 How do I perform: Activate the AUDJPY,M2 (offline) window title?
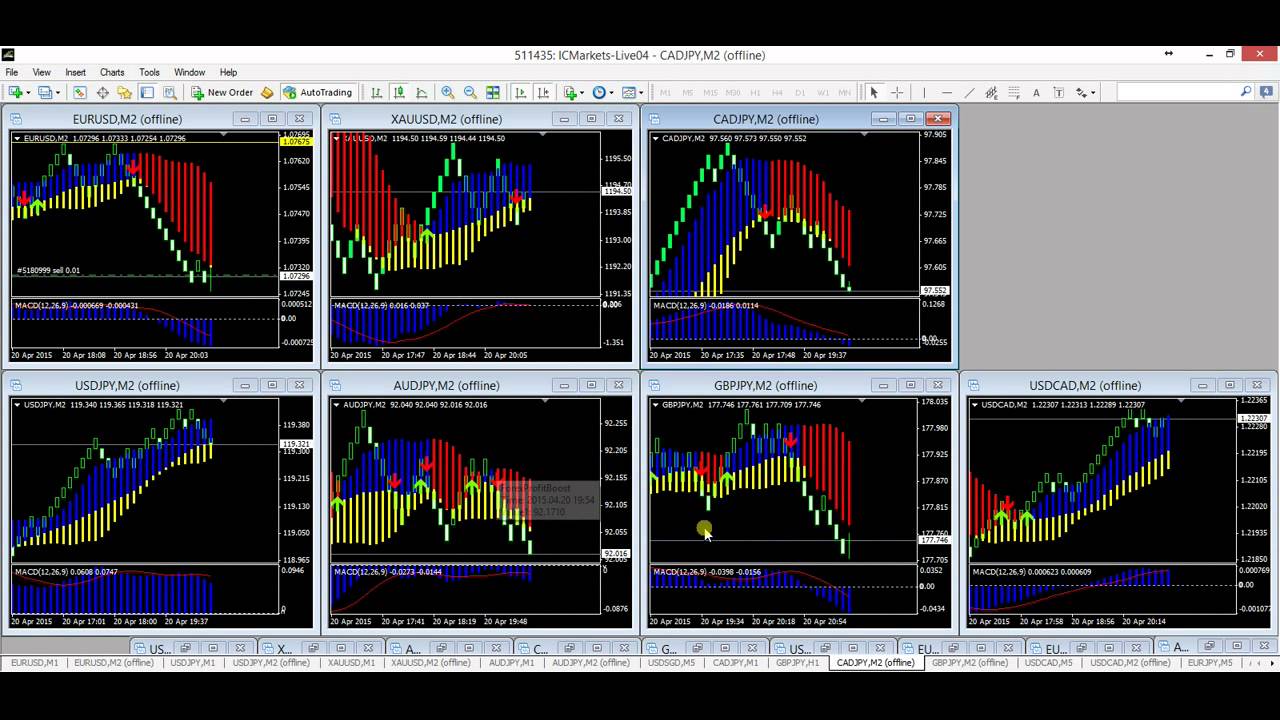446,385
